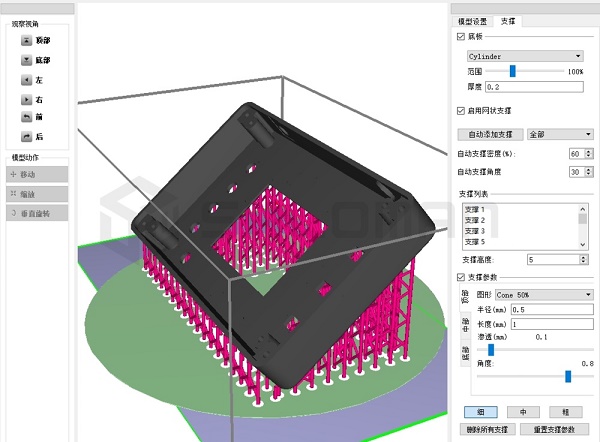Toggle the base plate (底板) checkbox
The height and width of the screenshot is (442, 600).
[x=460, y=36]
